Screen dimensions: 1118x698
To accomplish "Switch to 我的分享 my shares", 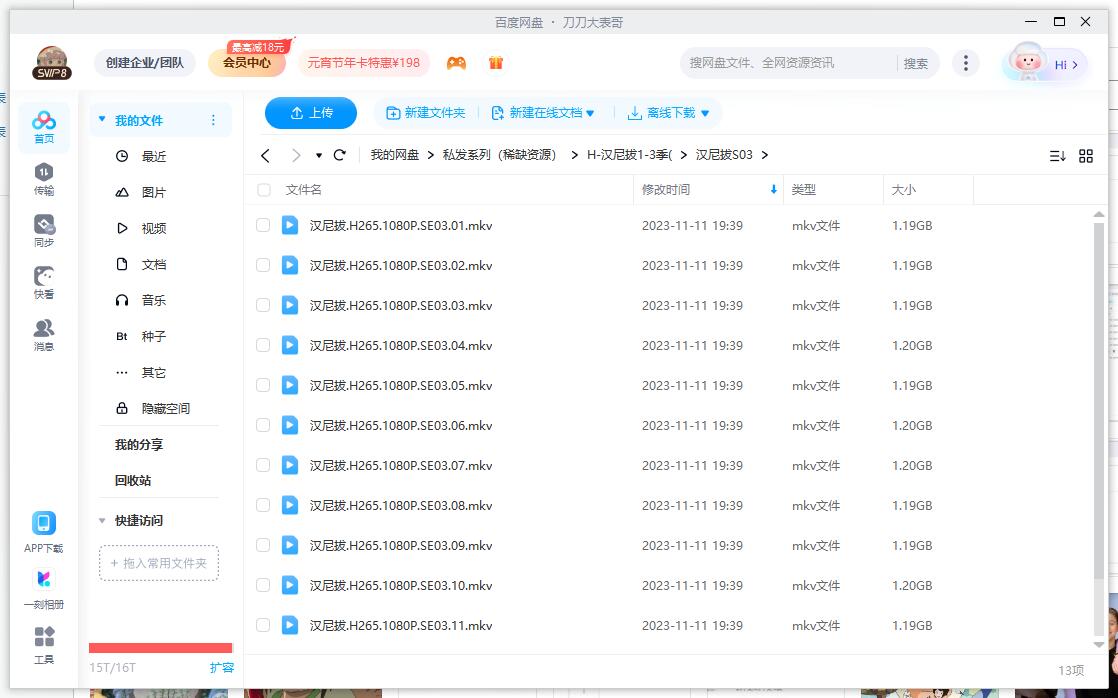I will (x=137, y=443).
